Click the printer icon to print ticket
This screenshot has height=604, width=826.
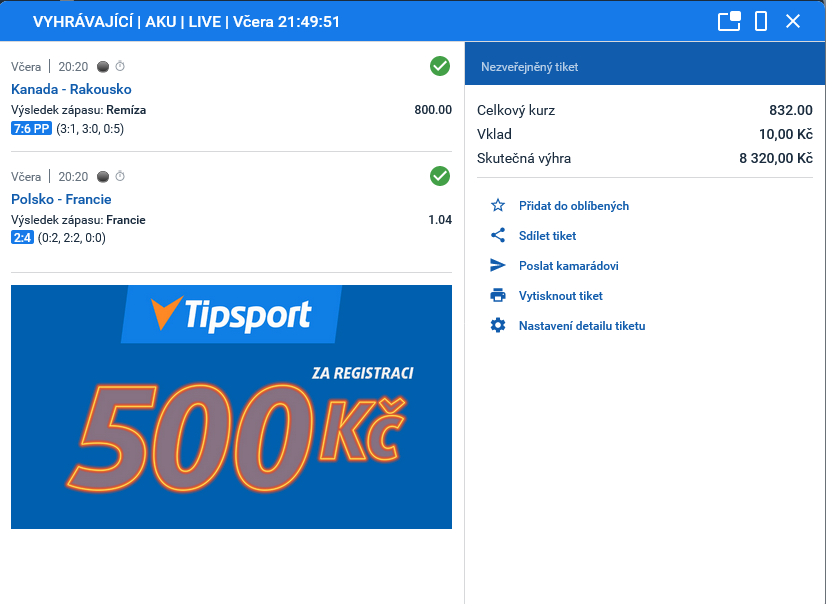pos(498,296)
